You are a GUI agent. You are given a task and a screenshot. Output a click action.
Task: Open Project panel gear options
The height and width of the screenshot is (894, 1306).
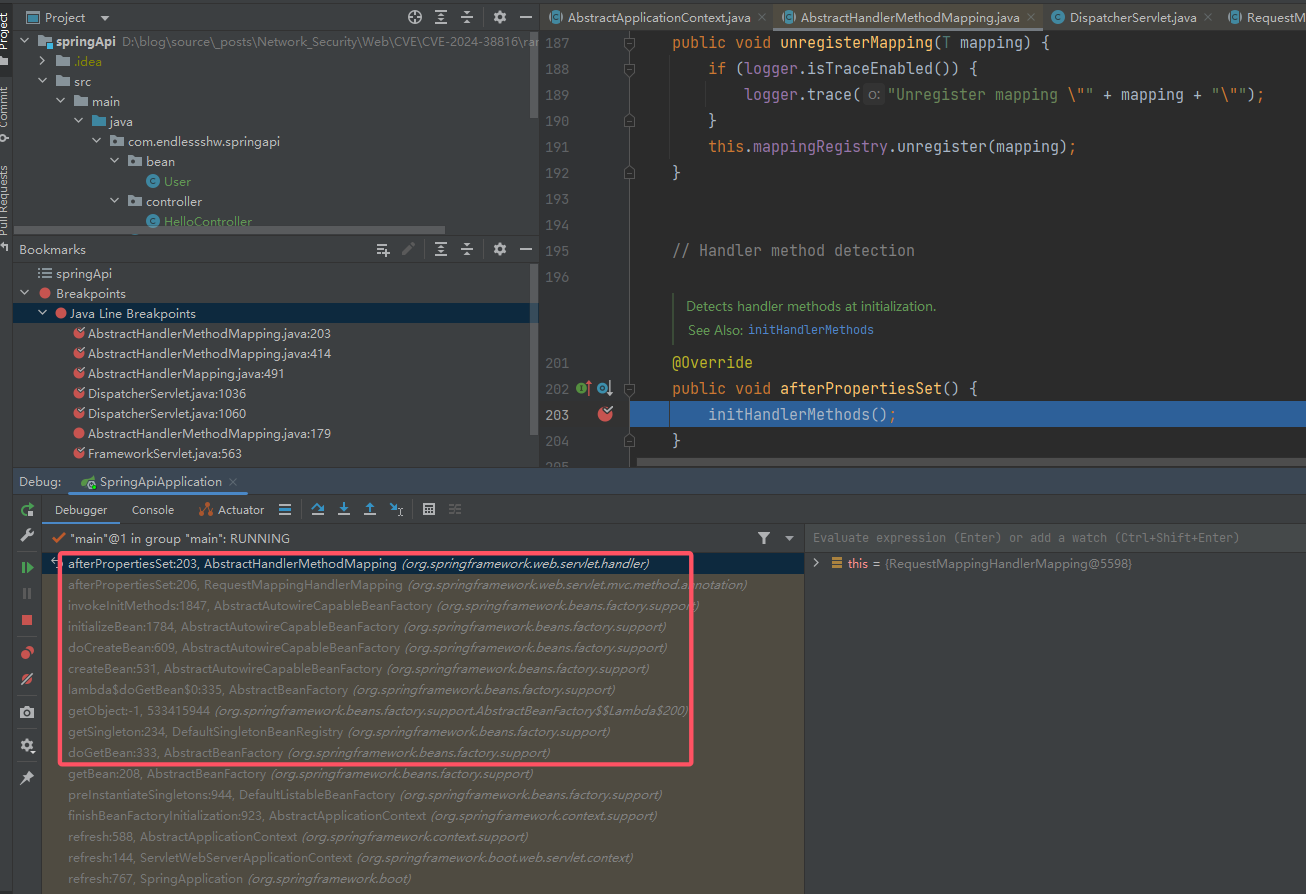(500, 17)
